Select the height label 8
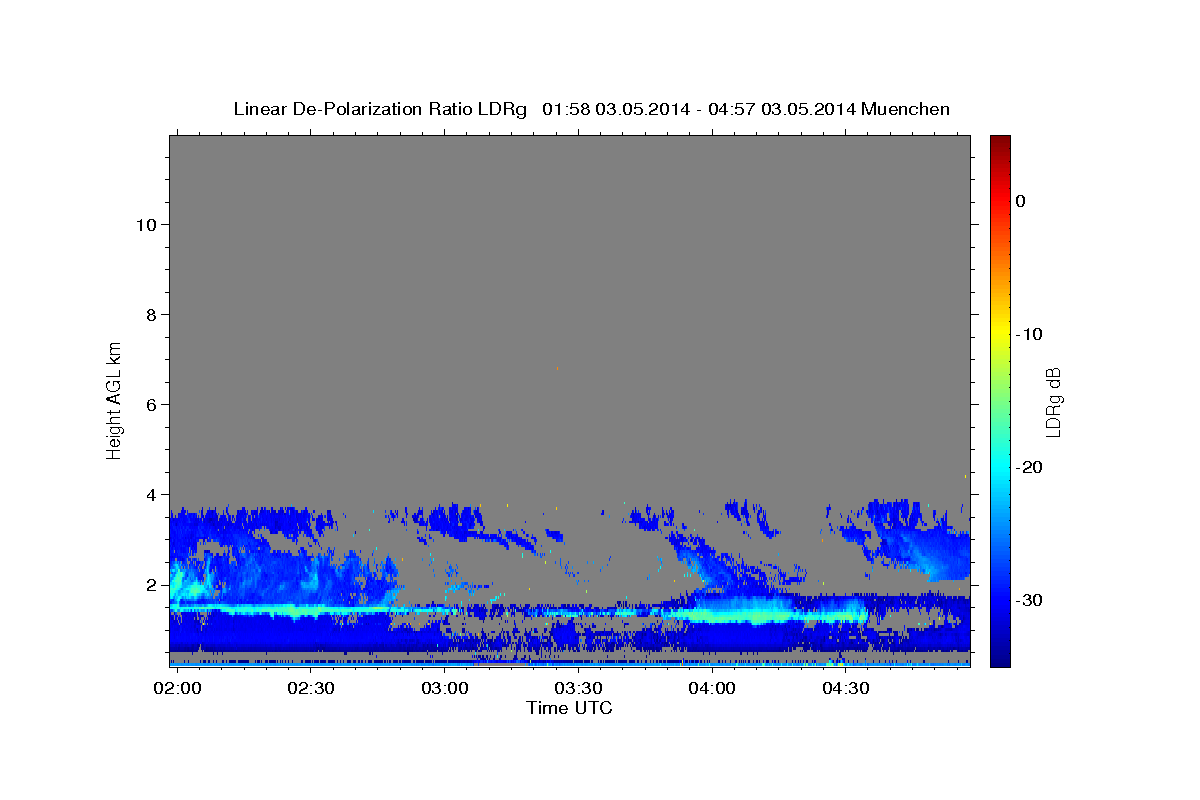The width and height of the screenshot is (1200, 800). 151,315
